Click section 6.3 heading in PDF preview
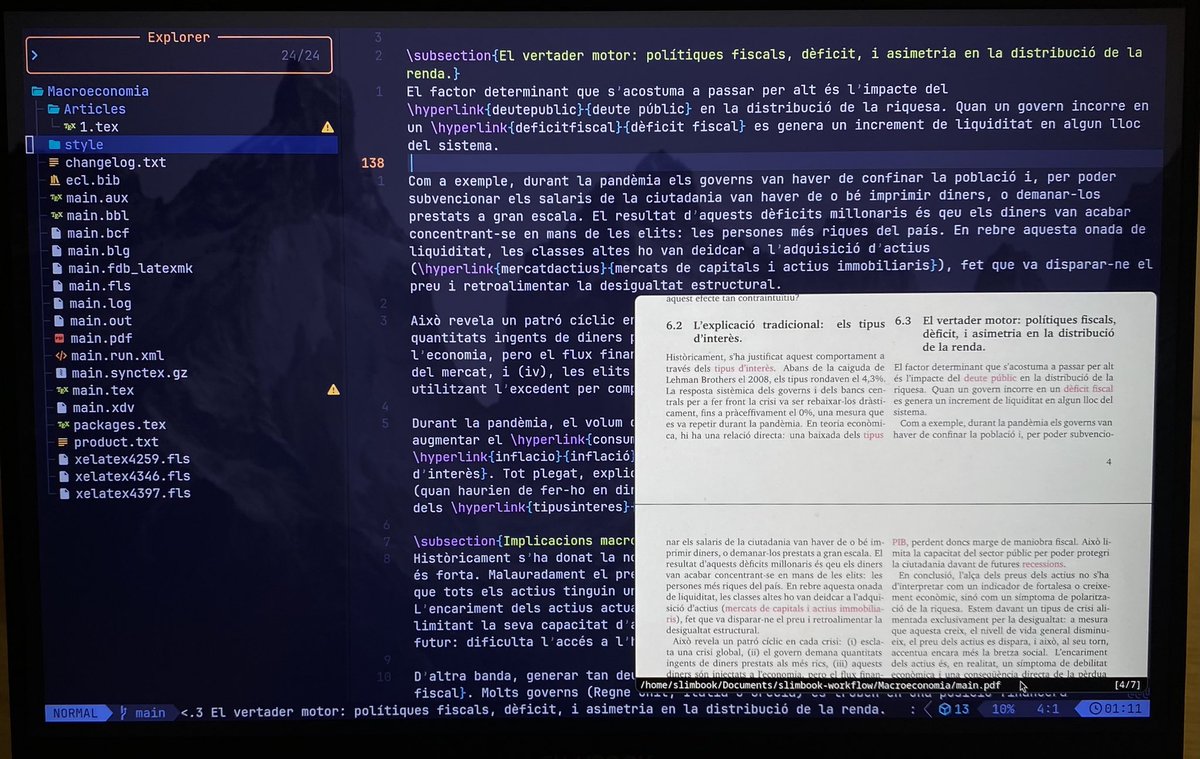 1007,333
